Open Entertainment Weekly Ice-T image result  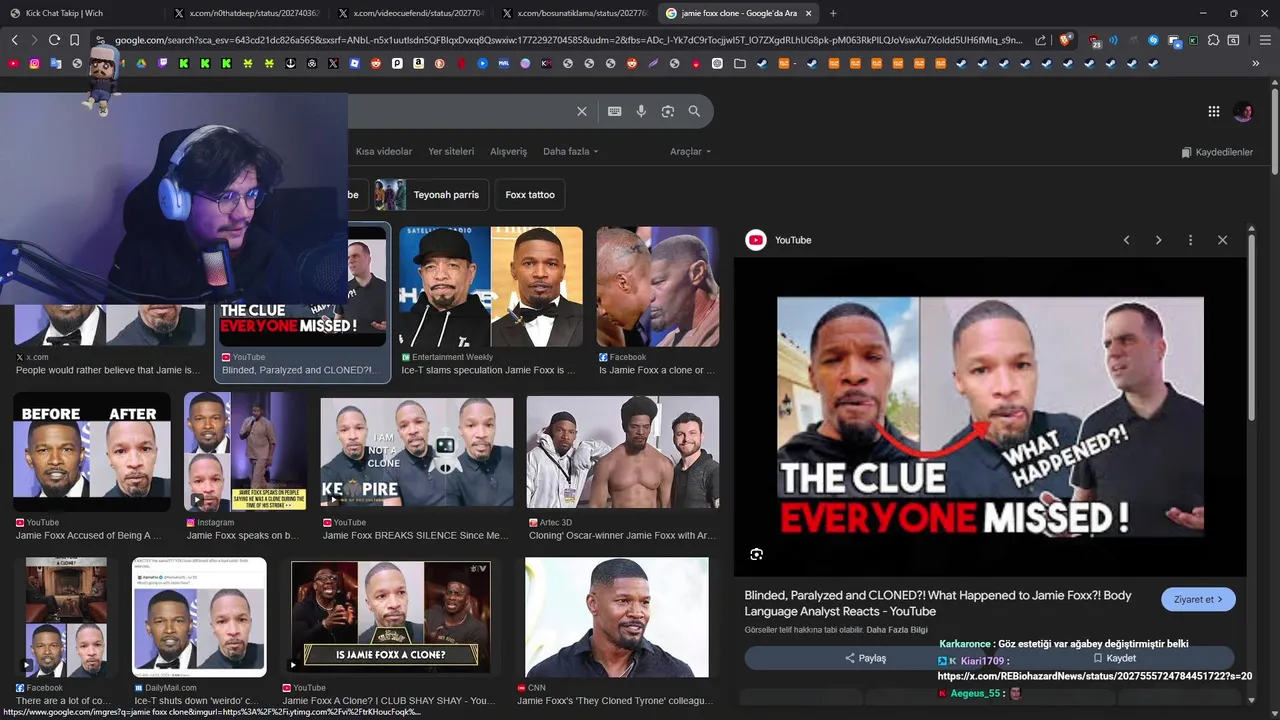[490, 287]
